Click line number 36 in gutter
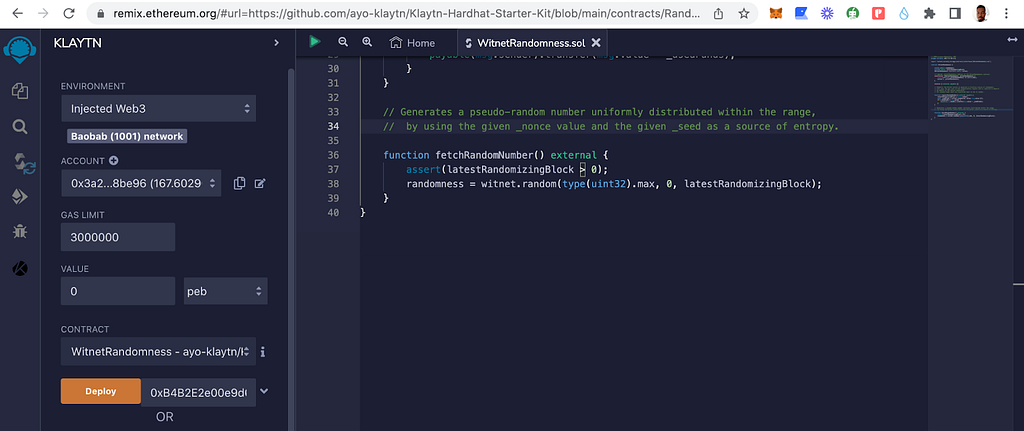Viewport: 1024px width, 431px height. [332, 155]
